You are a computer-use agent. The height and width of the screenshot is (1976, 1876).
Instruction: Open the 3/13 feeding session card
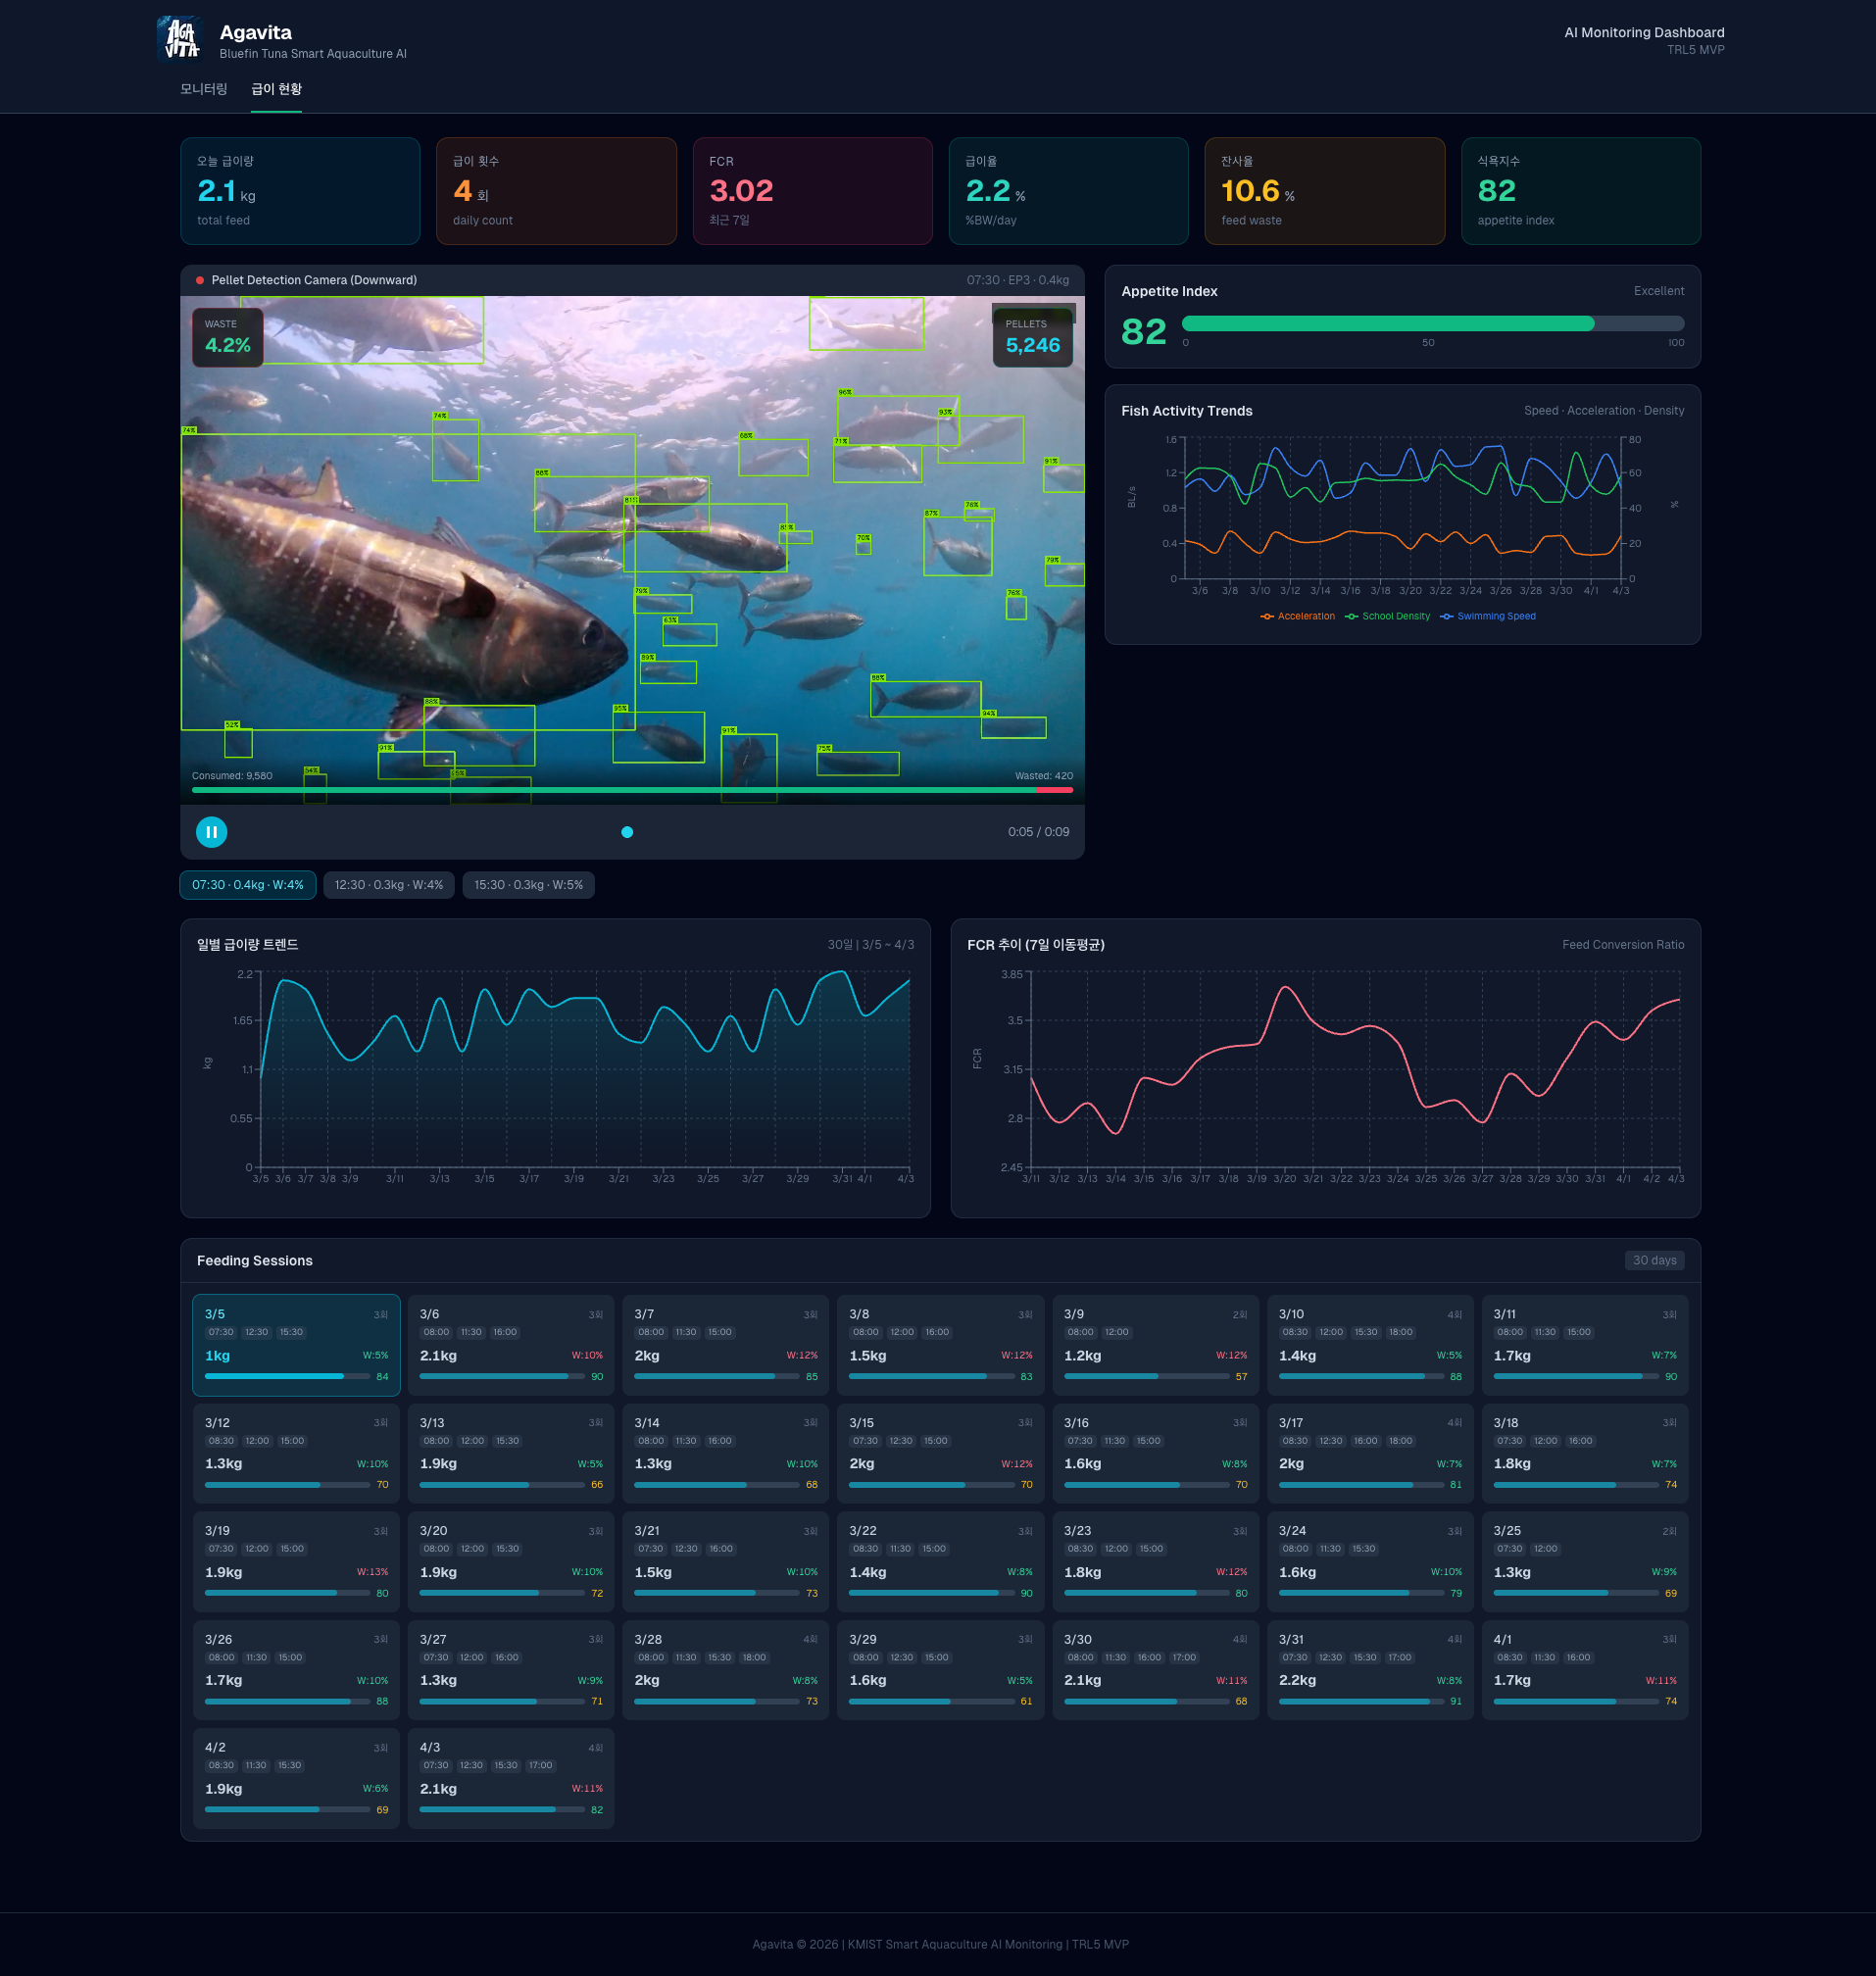click(x=511, y=1453)
